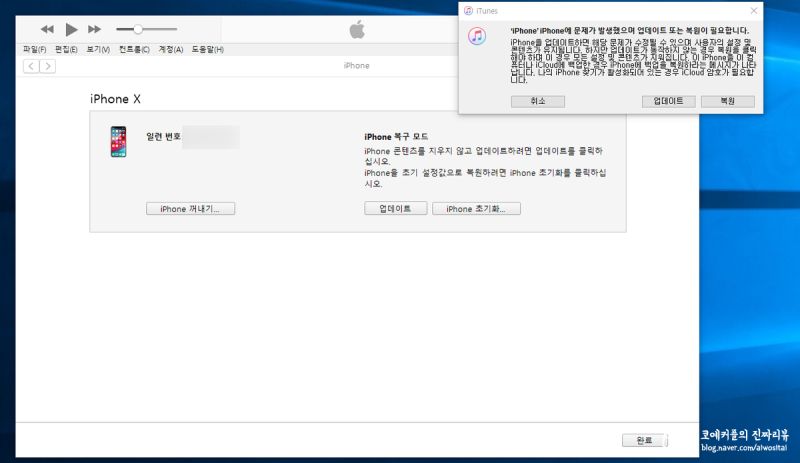Click the iPhone X heading text
Image resolution: width=800 pixels, height=463 pixels.
[115, 99]
